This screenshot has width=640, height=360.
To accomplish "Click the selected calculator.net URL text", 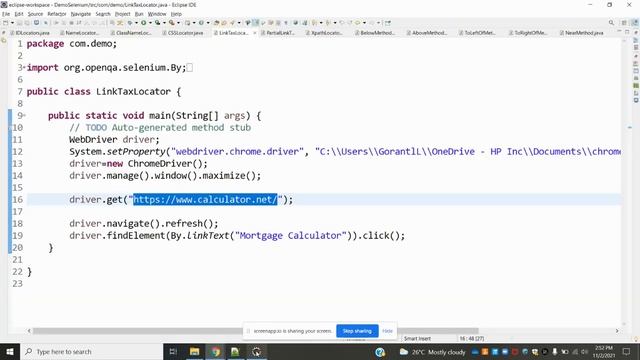I will tap(205, 200).
